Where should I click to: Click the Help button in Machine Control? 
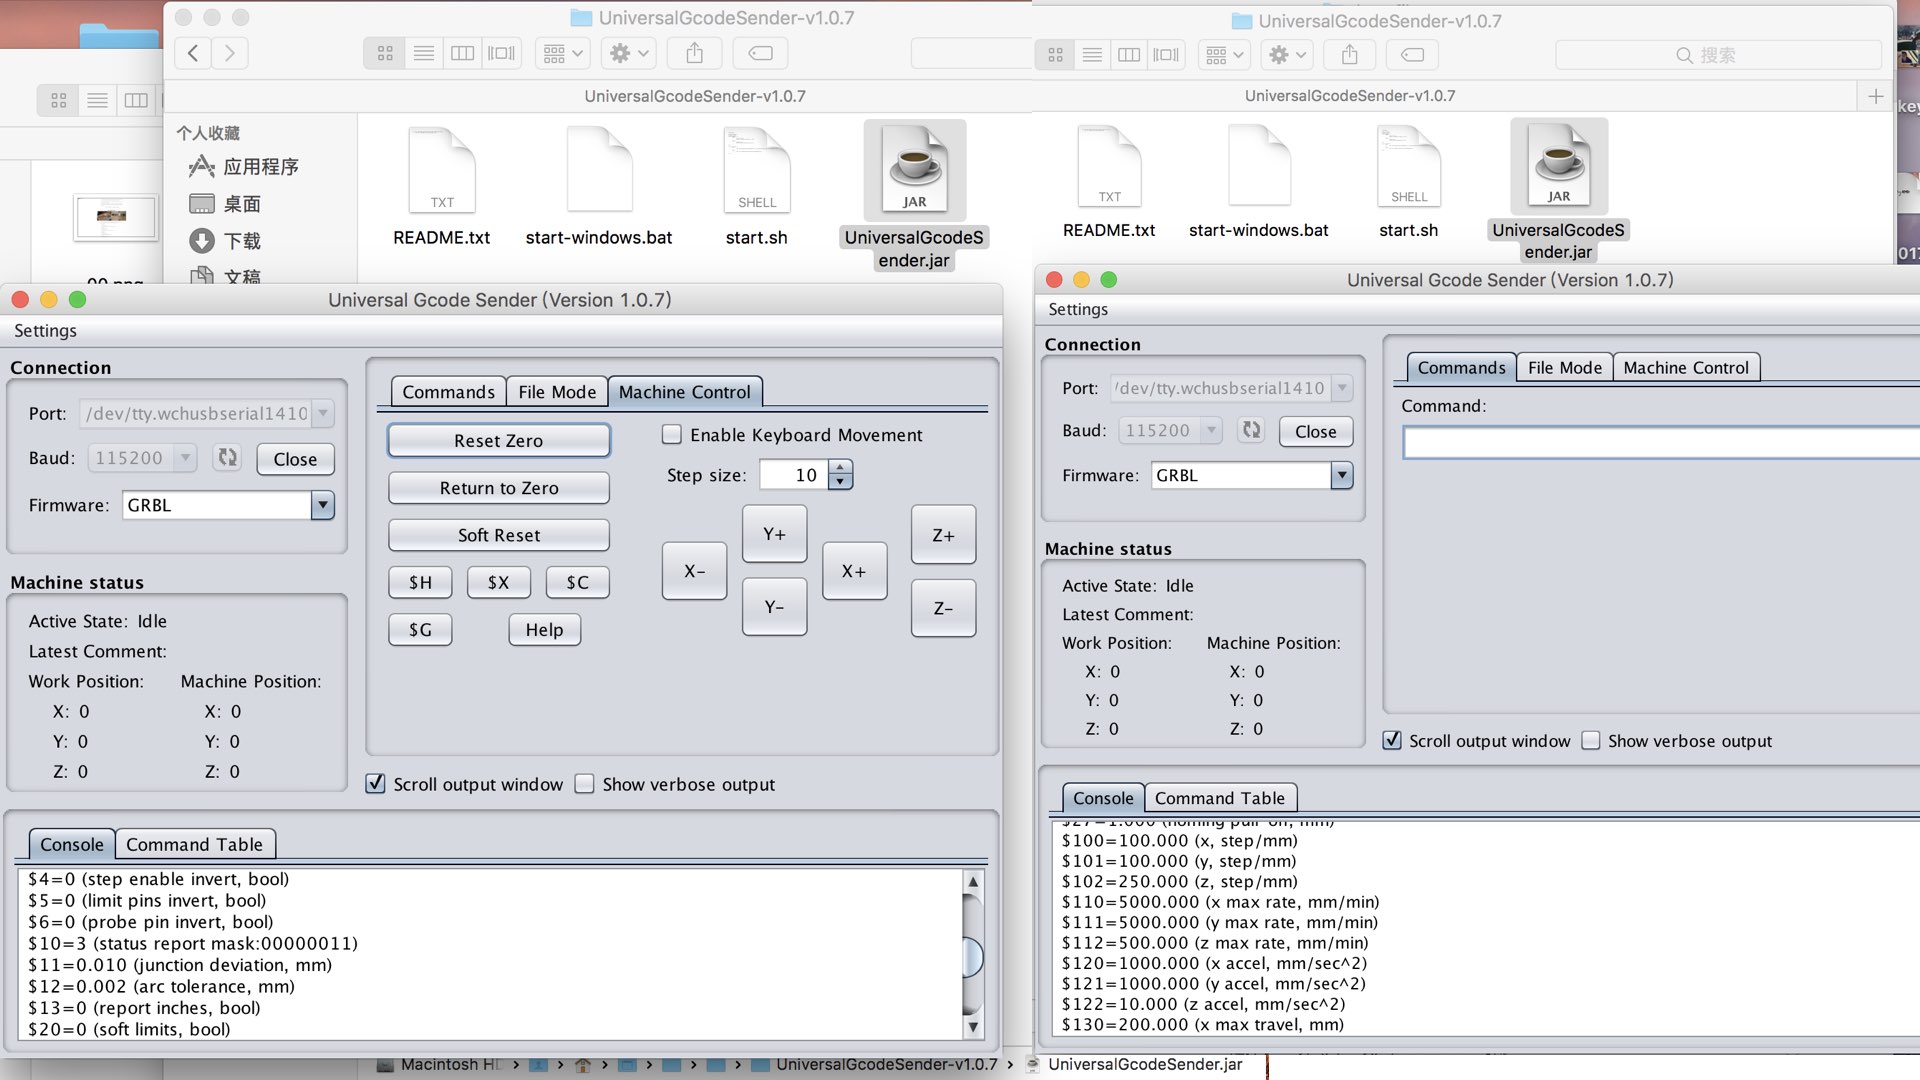[544, 630]
